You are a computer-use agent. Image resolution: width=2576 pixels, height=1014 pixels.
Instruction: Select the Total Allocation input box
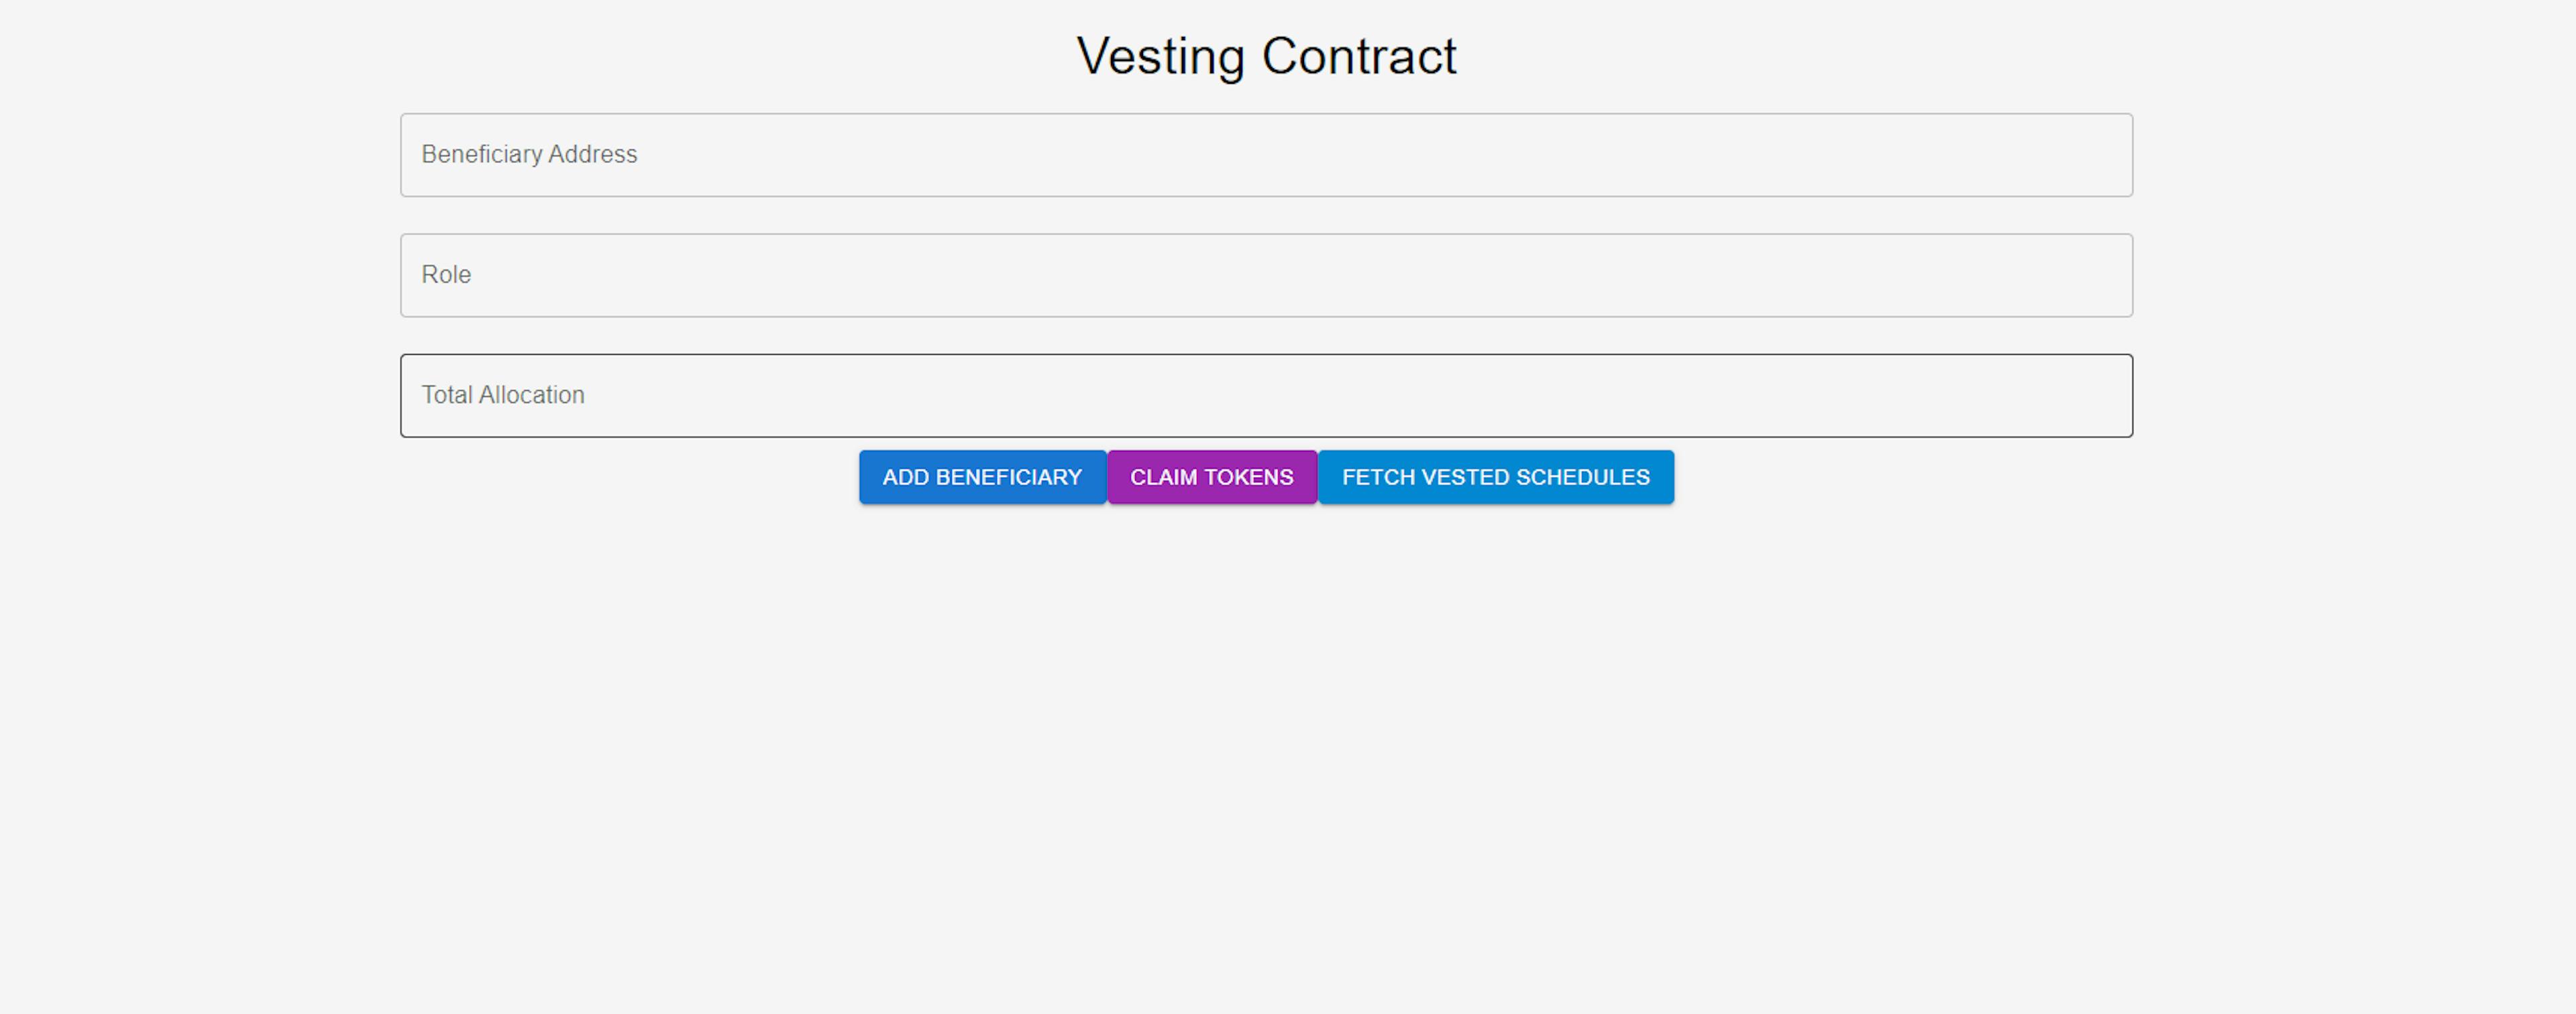pyautogui.click(x=1266, y=395)
